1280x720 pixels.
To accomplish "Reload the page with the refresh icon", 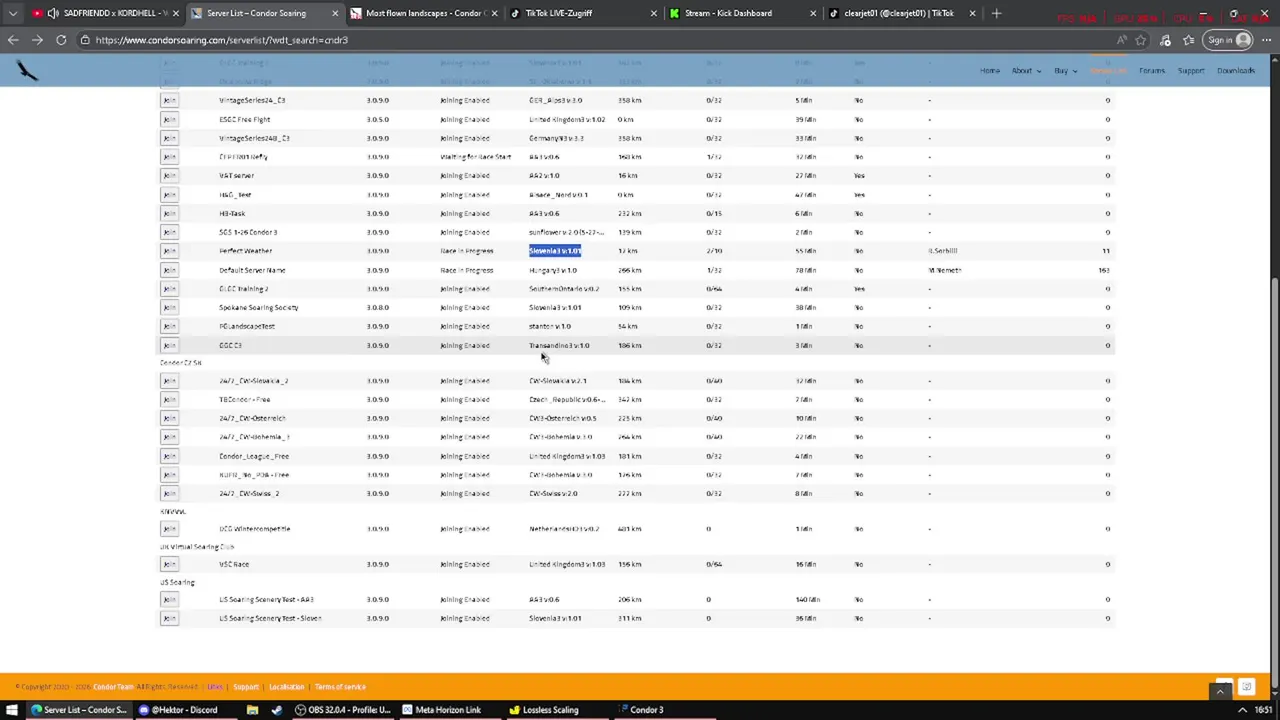I will click(x=61, y=40).
